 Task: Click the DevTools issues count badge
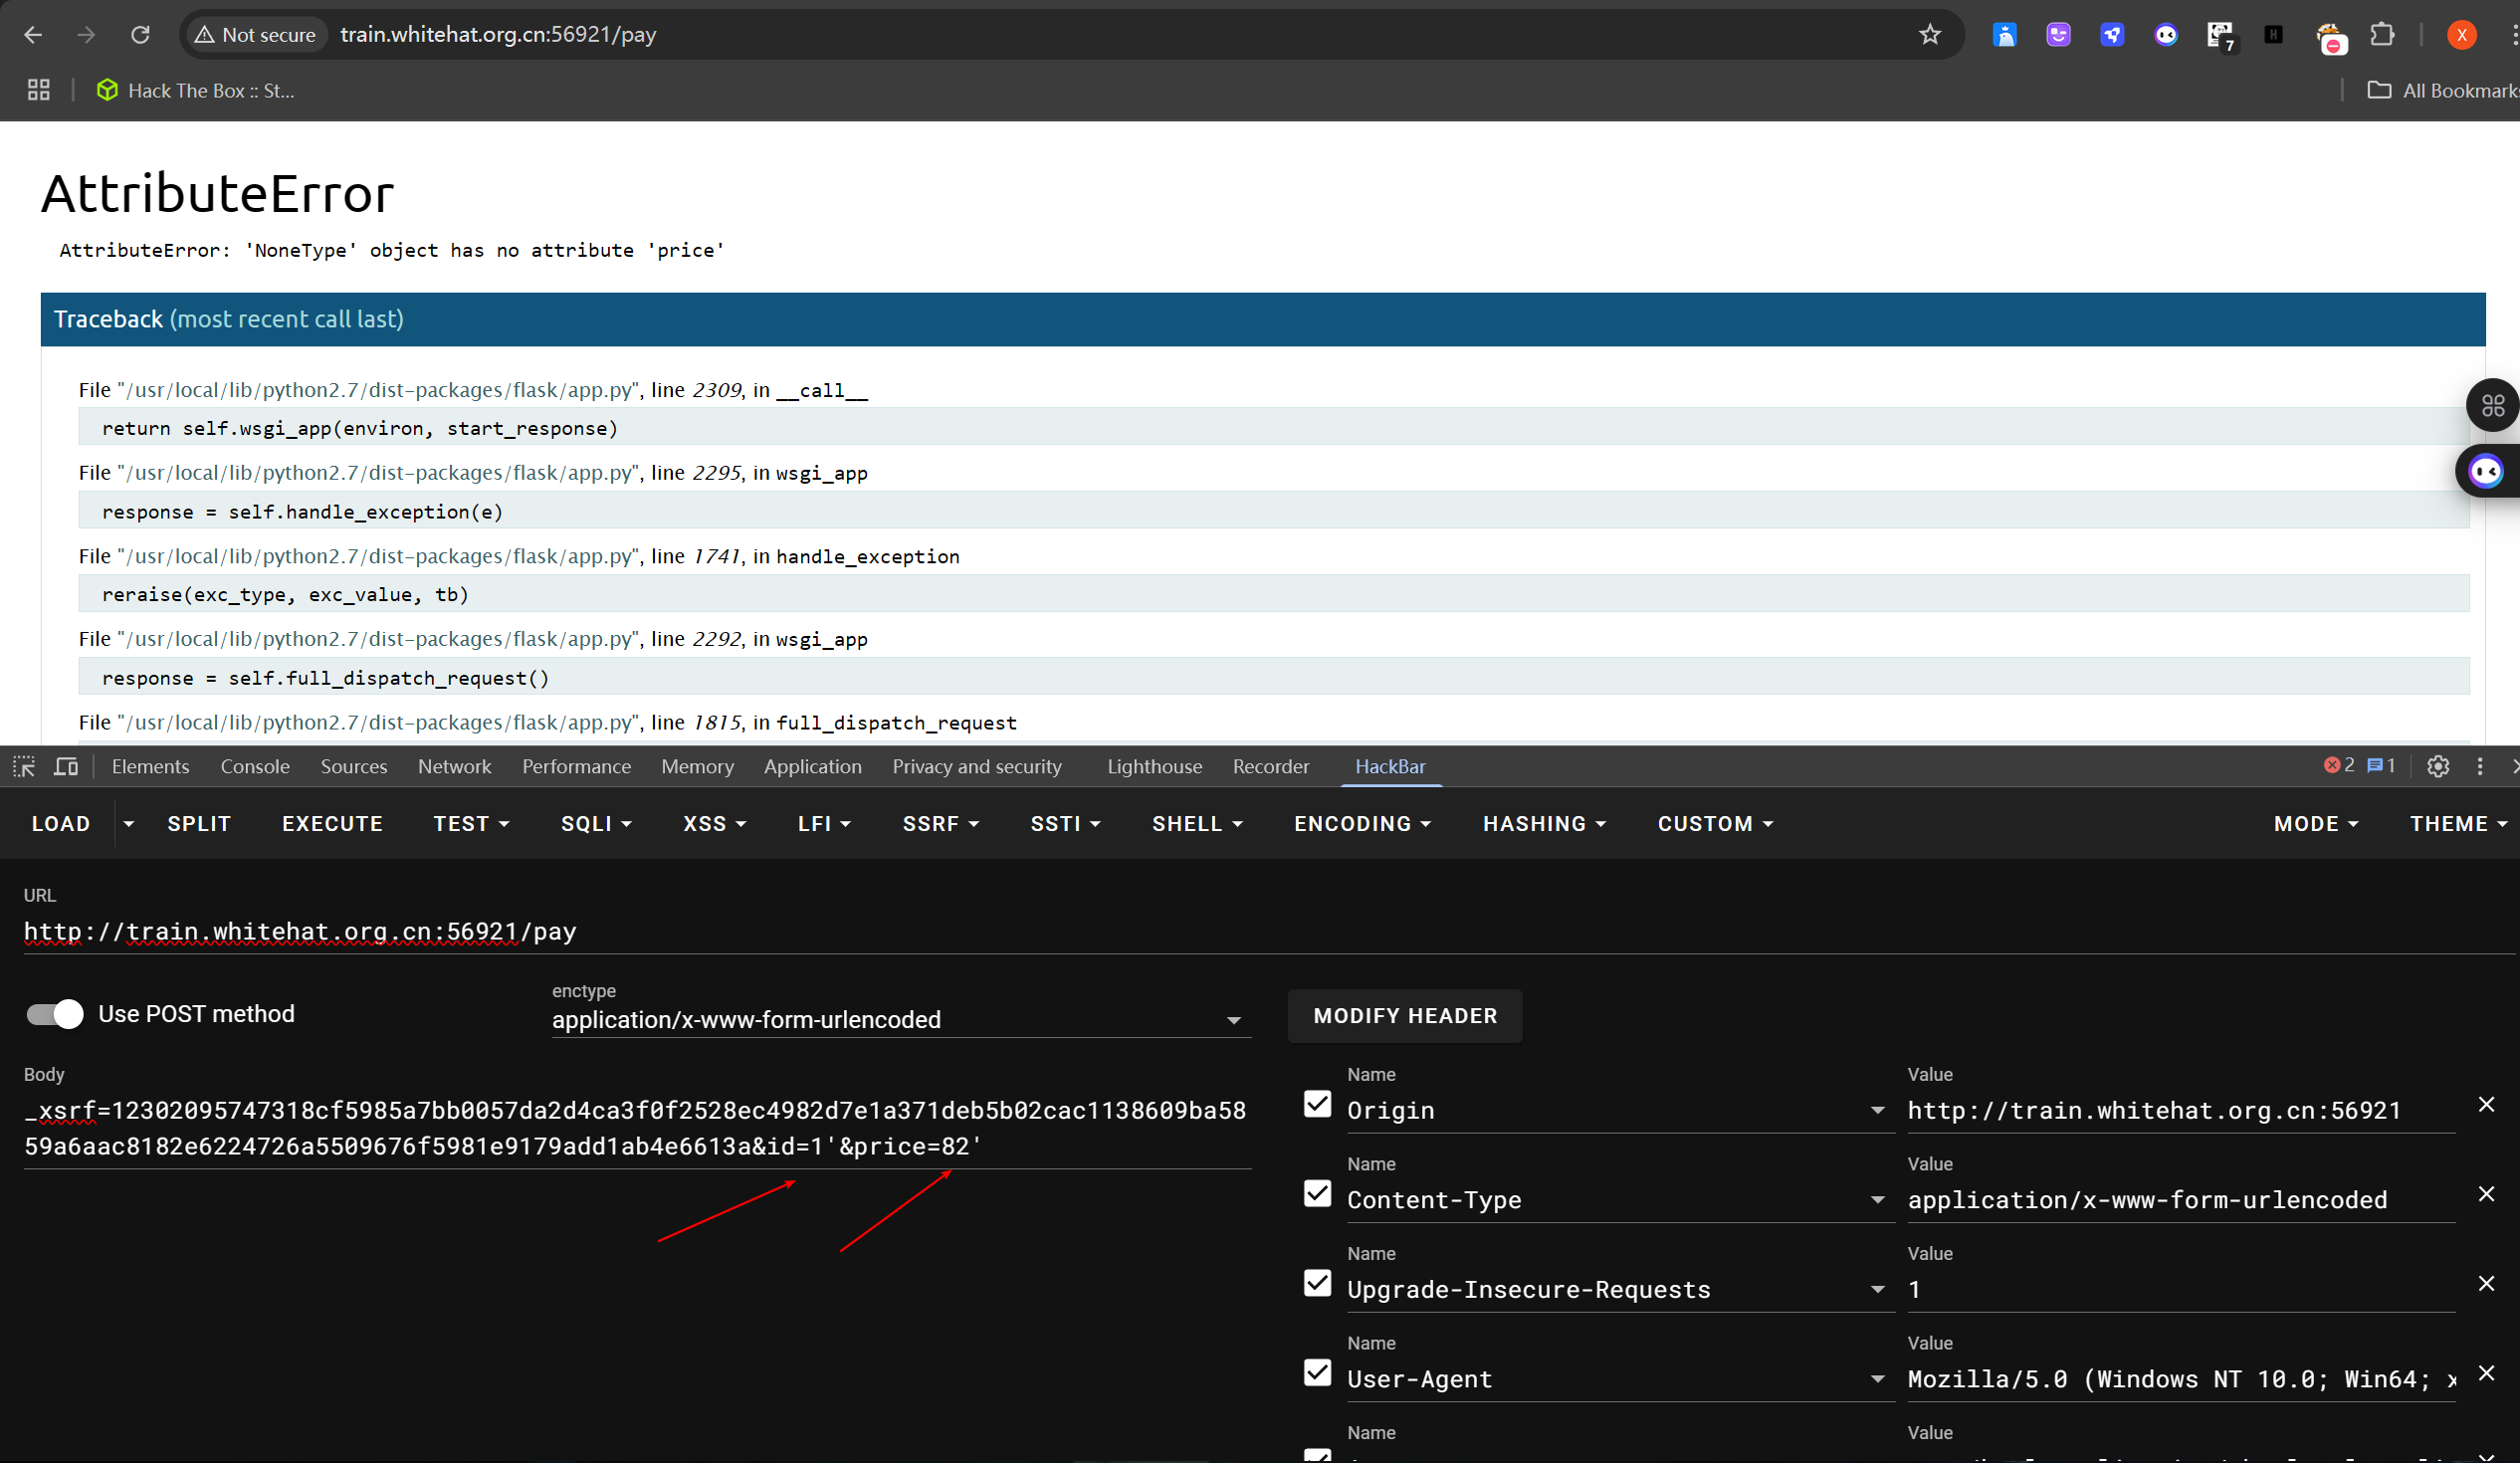point(2381,765)
